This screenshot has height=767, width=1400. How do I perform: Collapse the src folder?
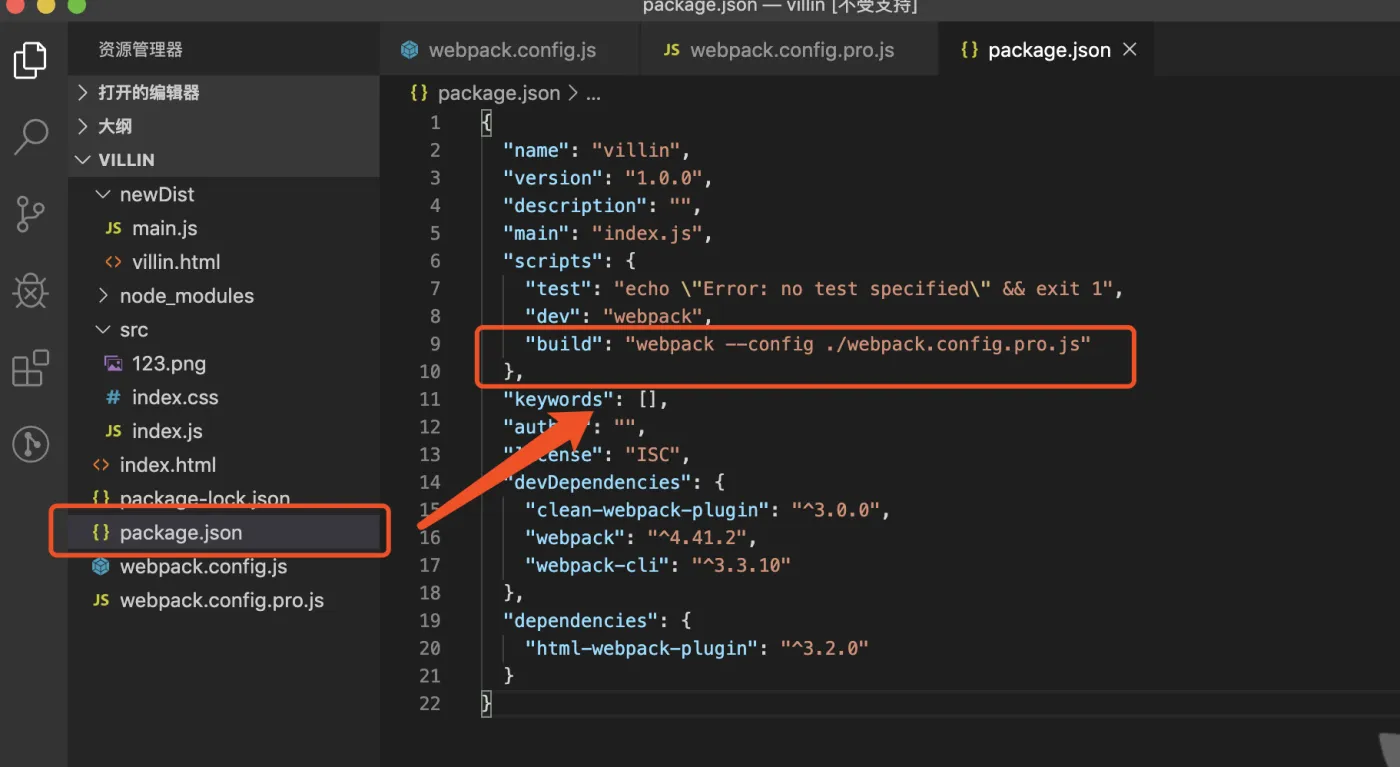(x=224, y=330)
